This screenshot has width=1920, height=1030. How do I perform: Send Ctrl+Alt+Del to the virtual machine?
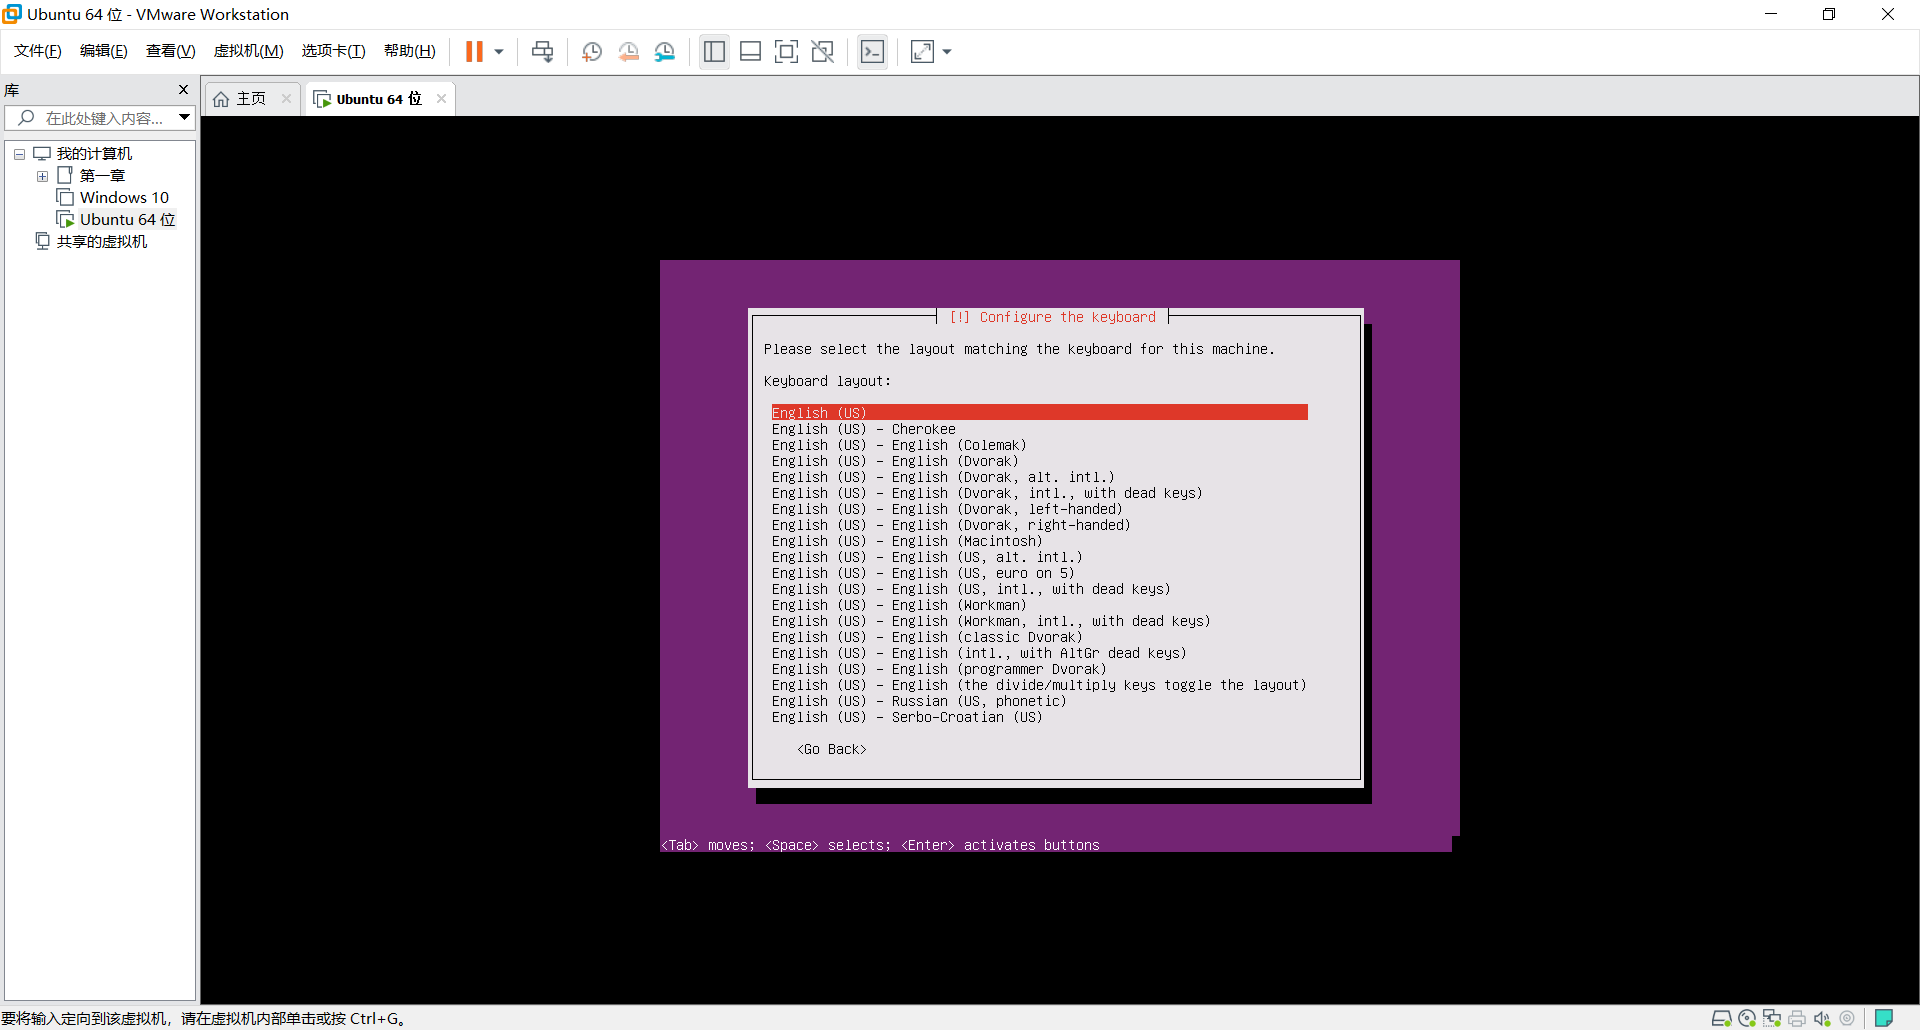click(542, 52)
